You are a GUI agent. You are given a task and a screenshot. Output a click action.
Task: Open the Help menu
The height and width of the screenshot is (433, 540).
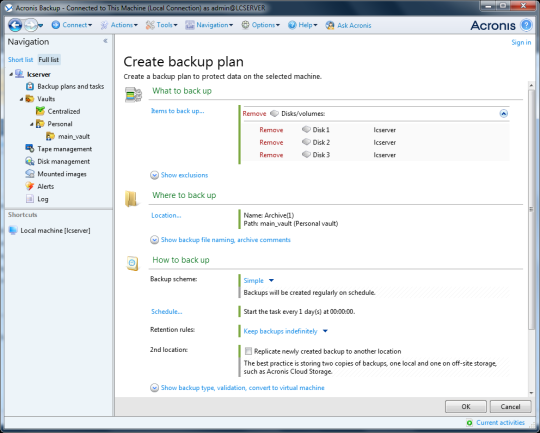[x=303, y=25]
